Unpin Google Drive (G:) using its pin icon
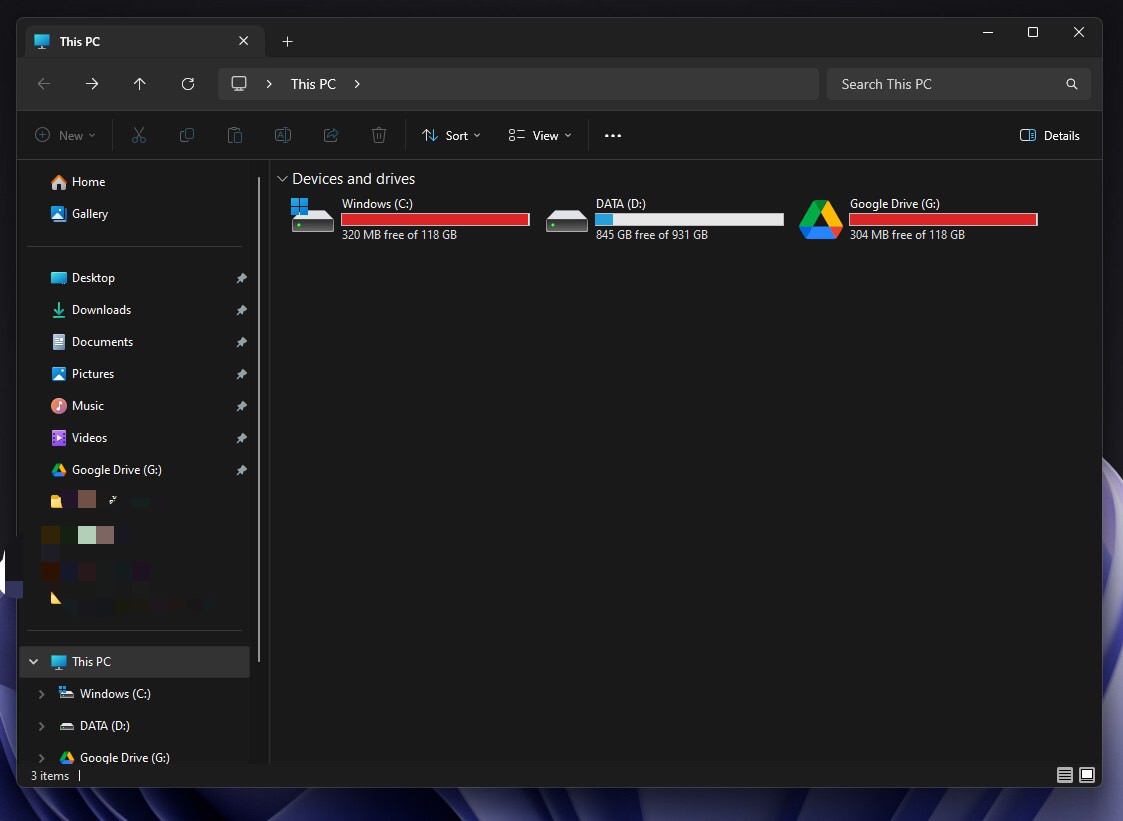This screenshot has width=1123, height=821. pos(241,470)
